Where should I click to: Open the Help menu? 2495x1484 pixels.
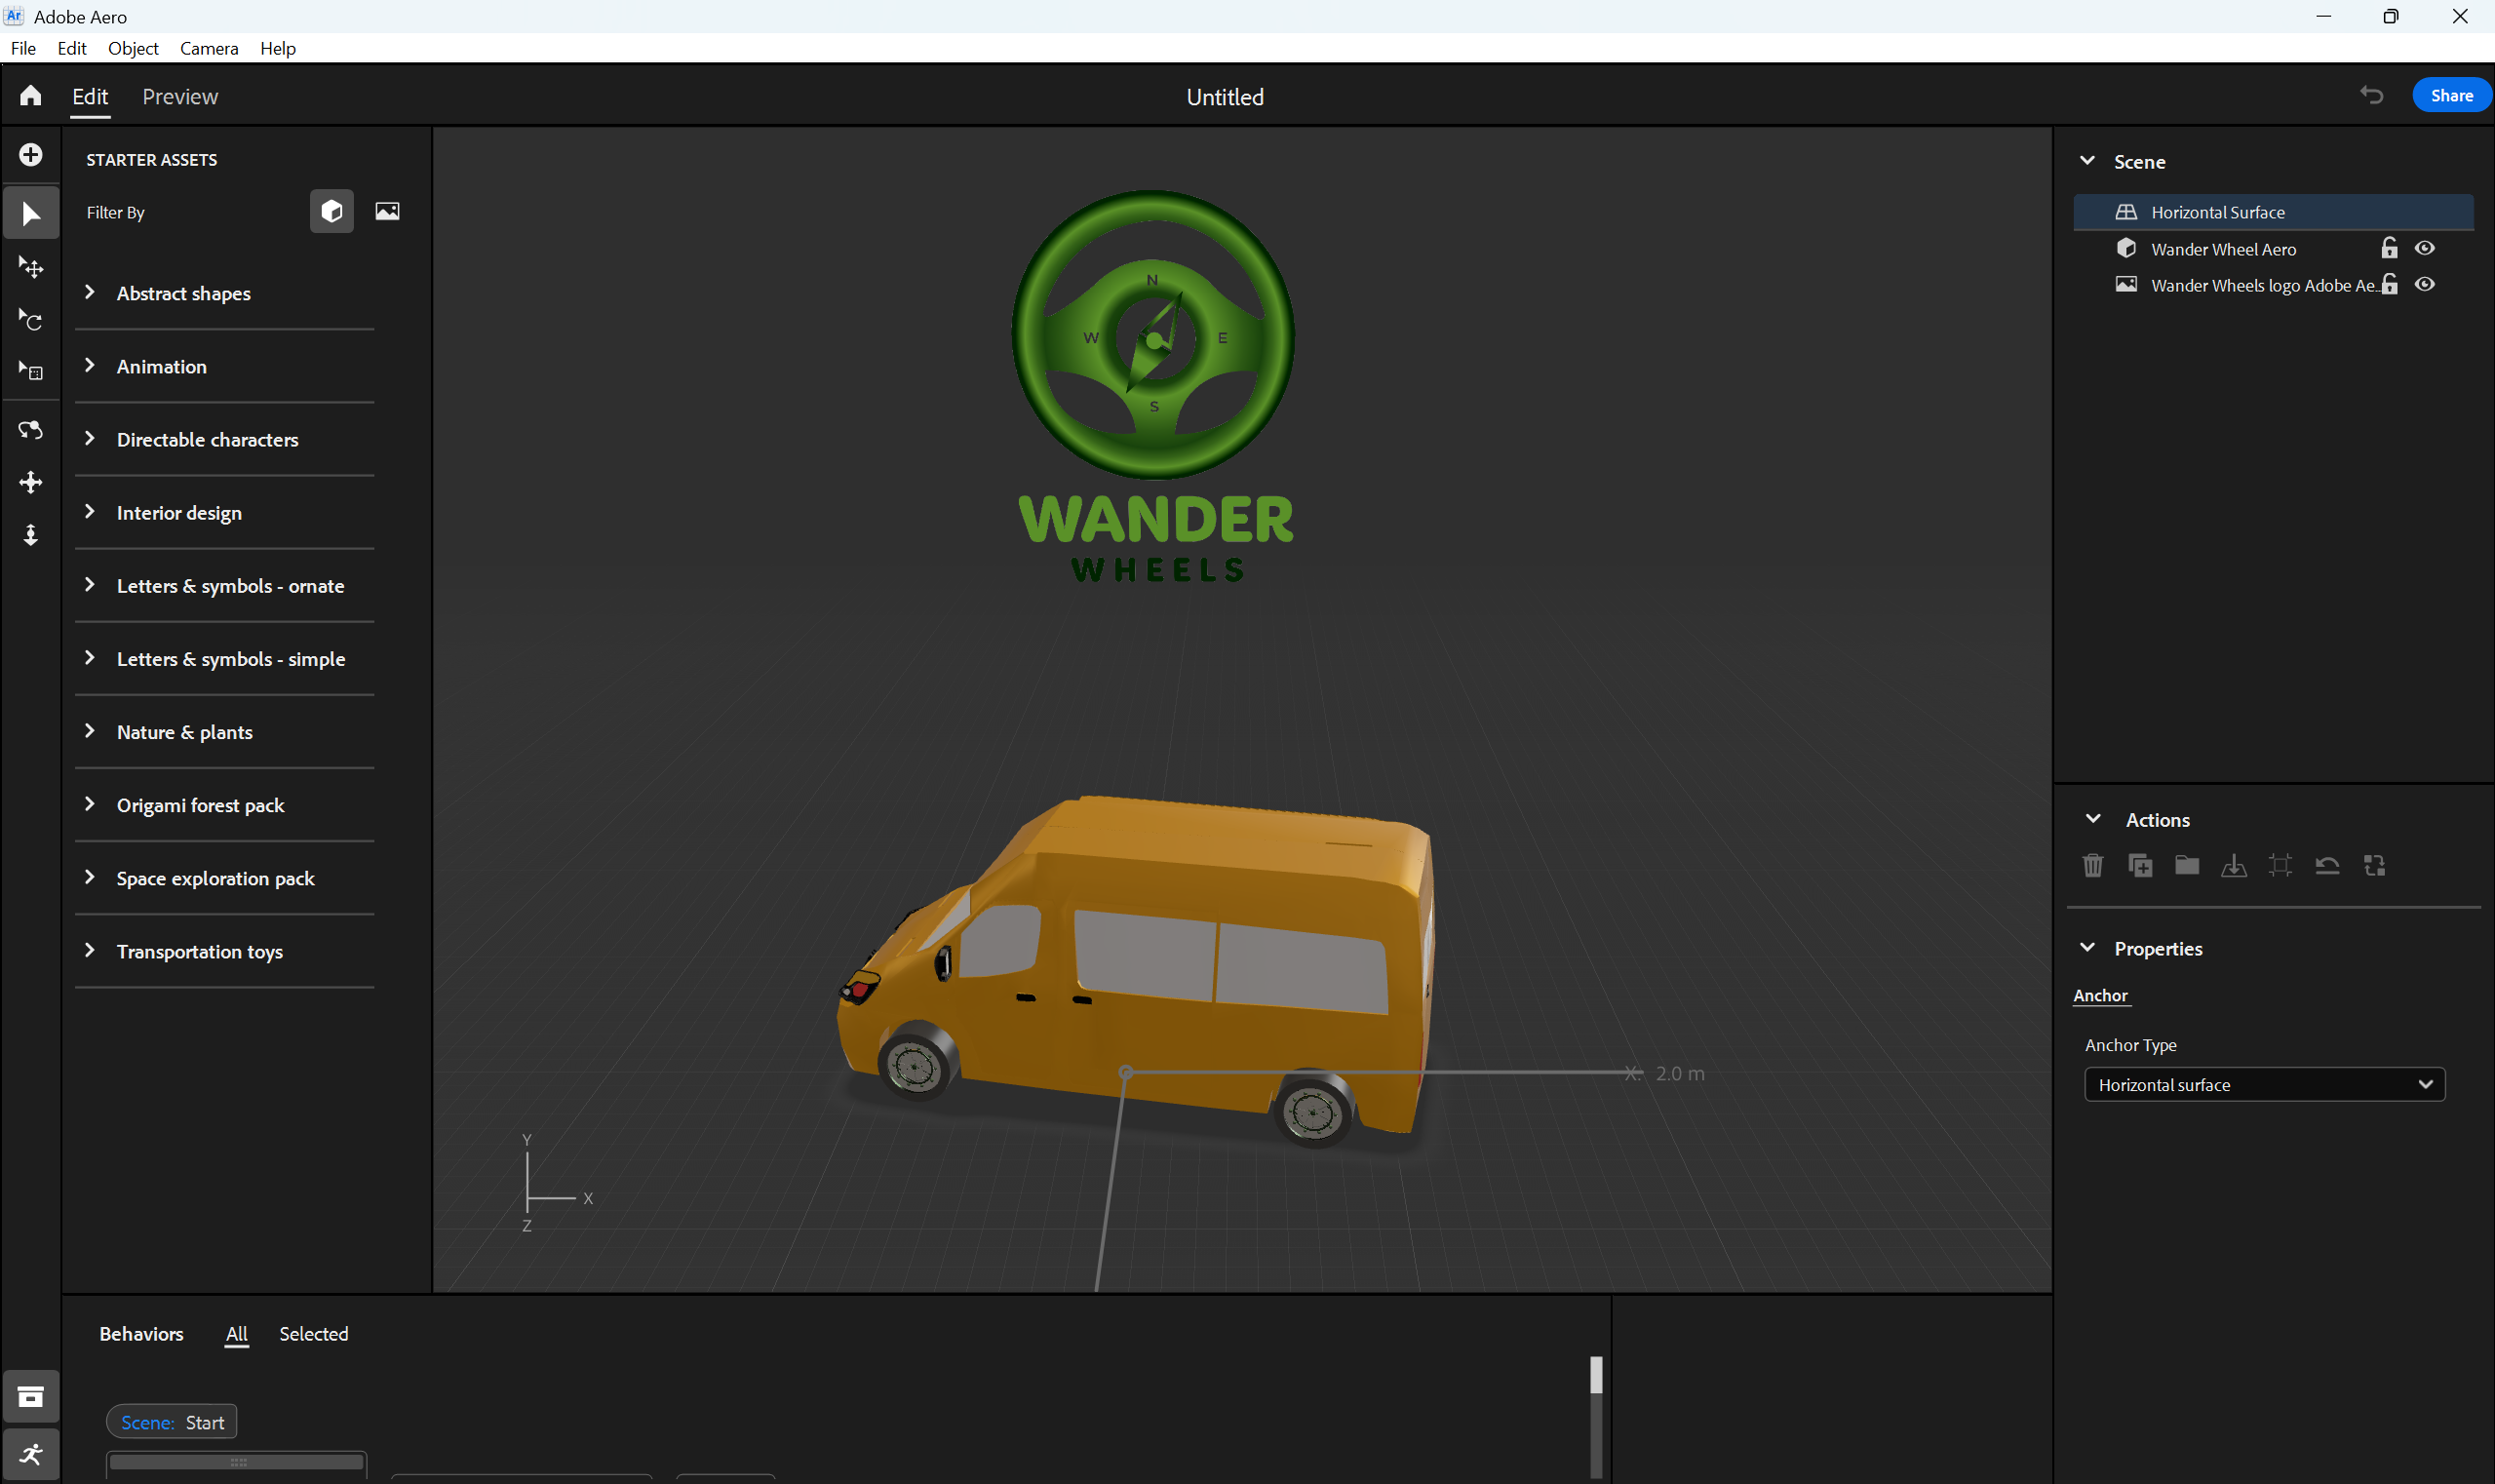[x=278, y=48]
